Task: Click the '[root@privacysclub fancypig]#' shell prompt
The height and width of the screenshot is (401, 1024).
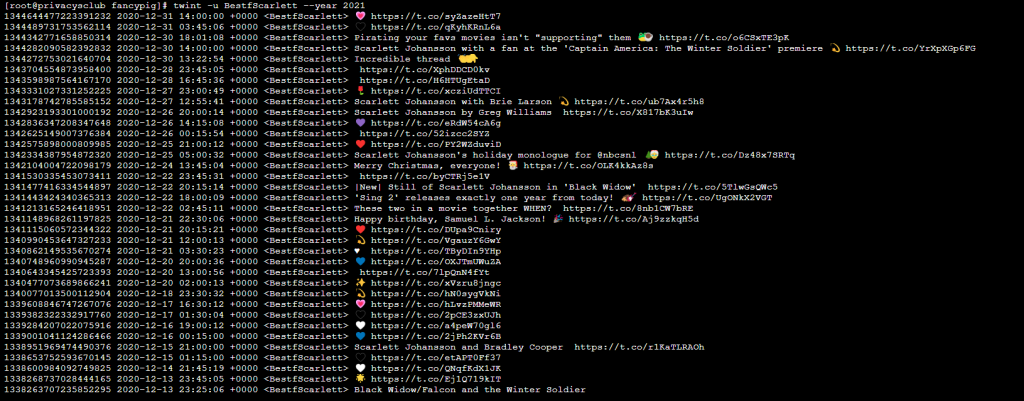Action: [x=86, y=5]
